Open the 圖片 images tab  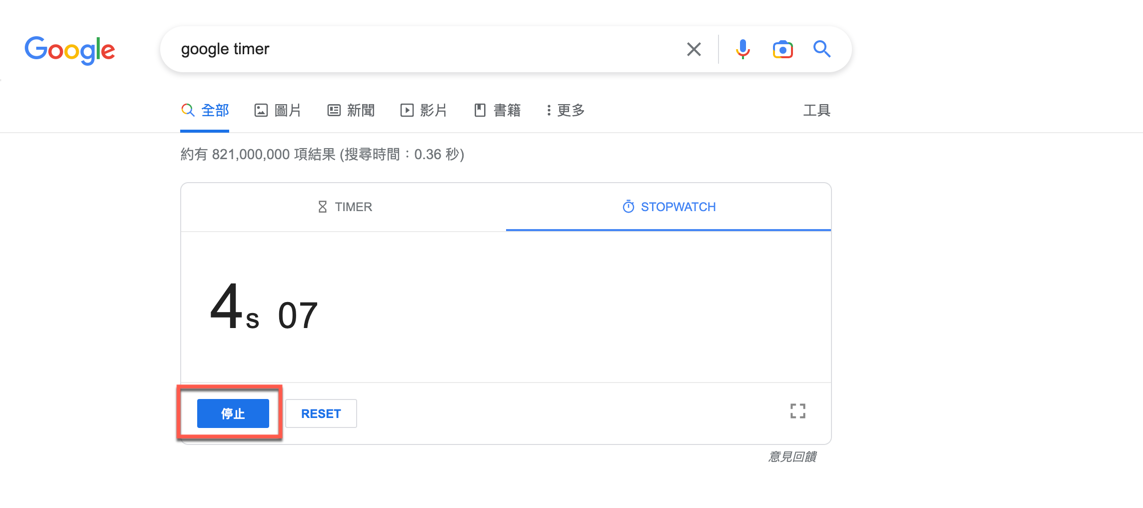pos(278,111)
